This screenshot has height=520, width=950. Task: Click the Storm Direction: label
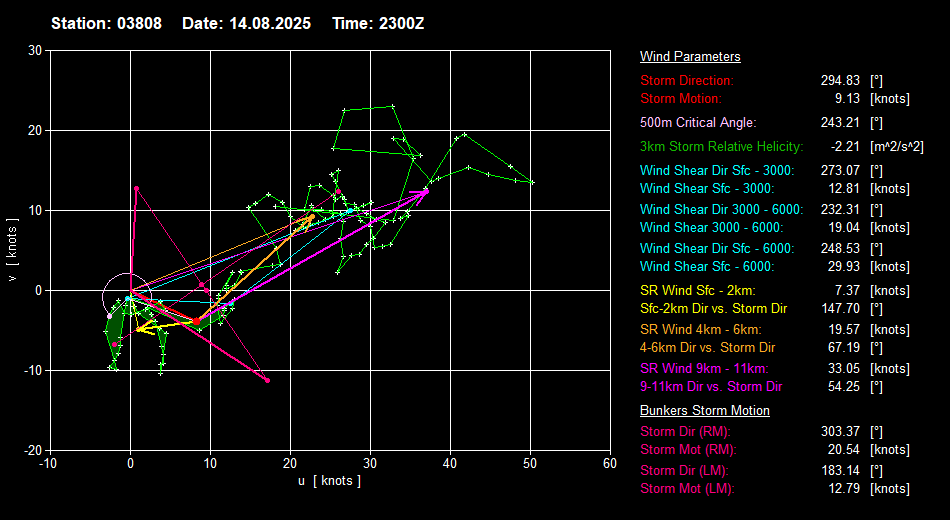[686, 81]
